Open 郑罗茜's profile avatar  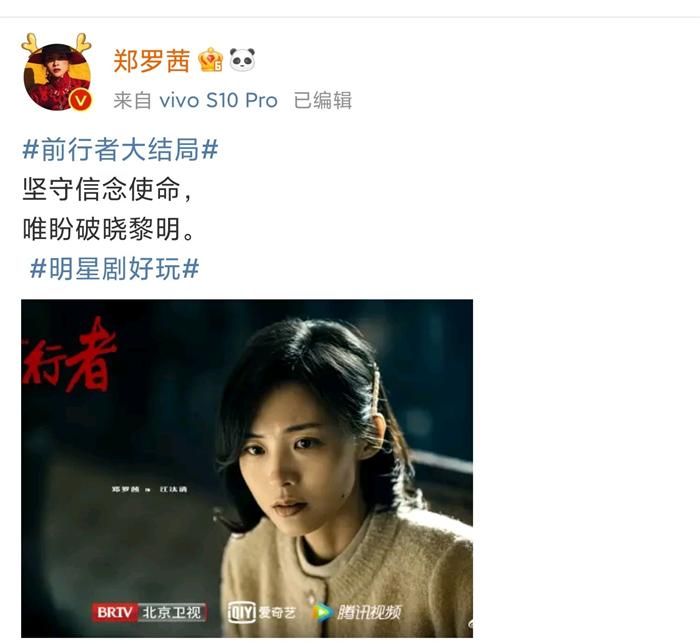57,77
